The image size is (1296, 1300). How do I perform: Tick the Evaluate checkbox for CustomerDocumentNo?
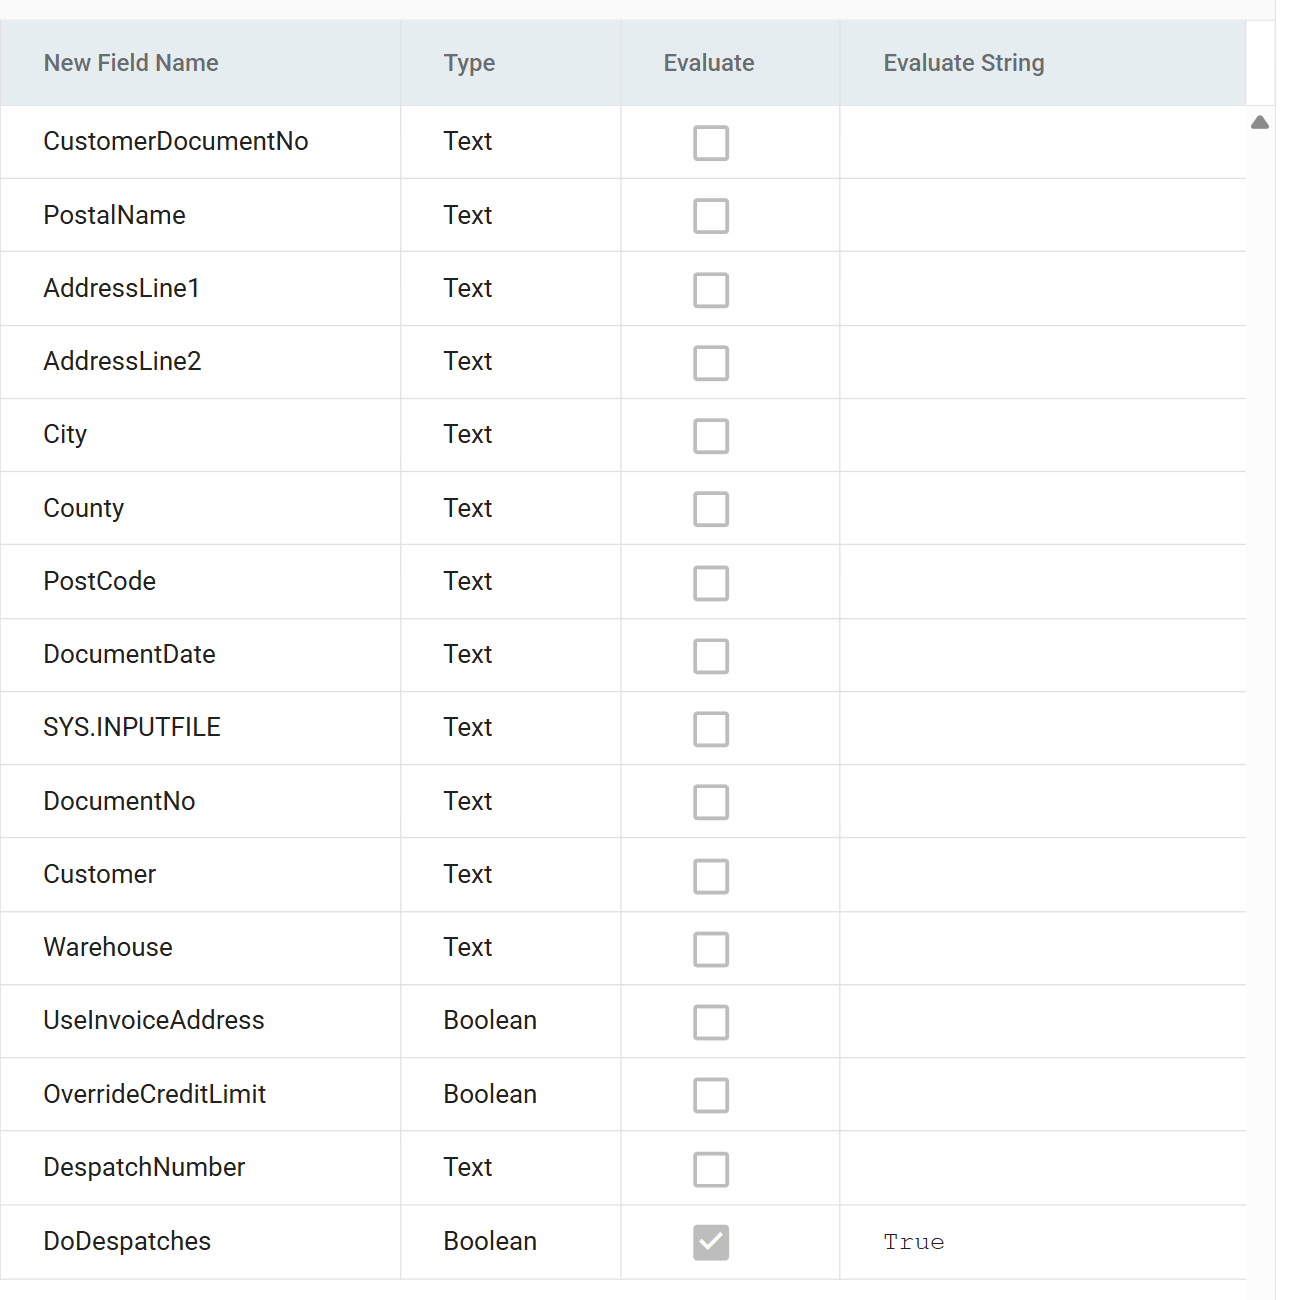[711, 143]
